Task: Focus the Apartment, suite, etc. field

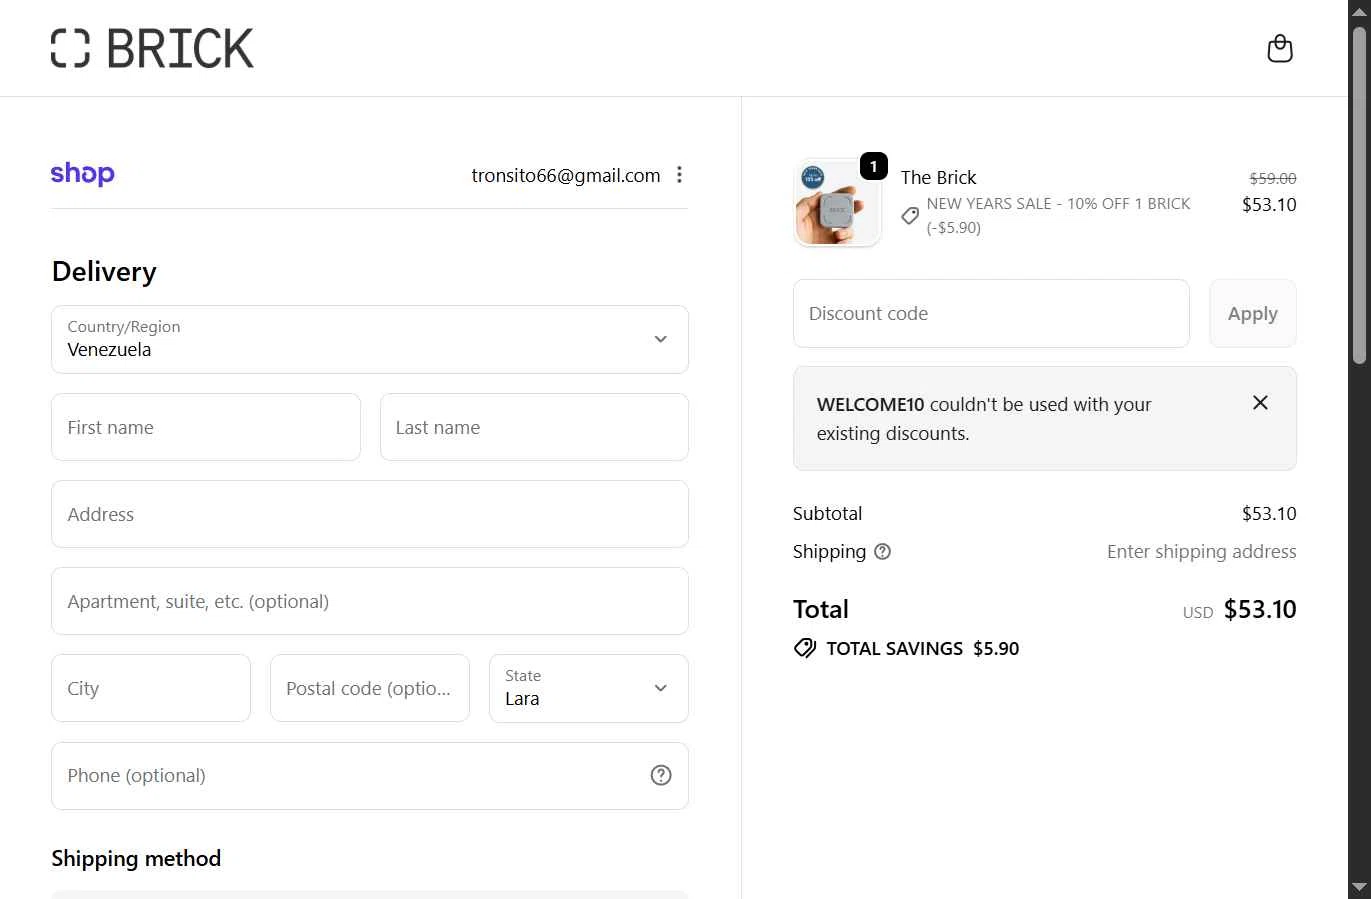Action: 370,601
